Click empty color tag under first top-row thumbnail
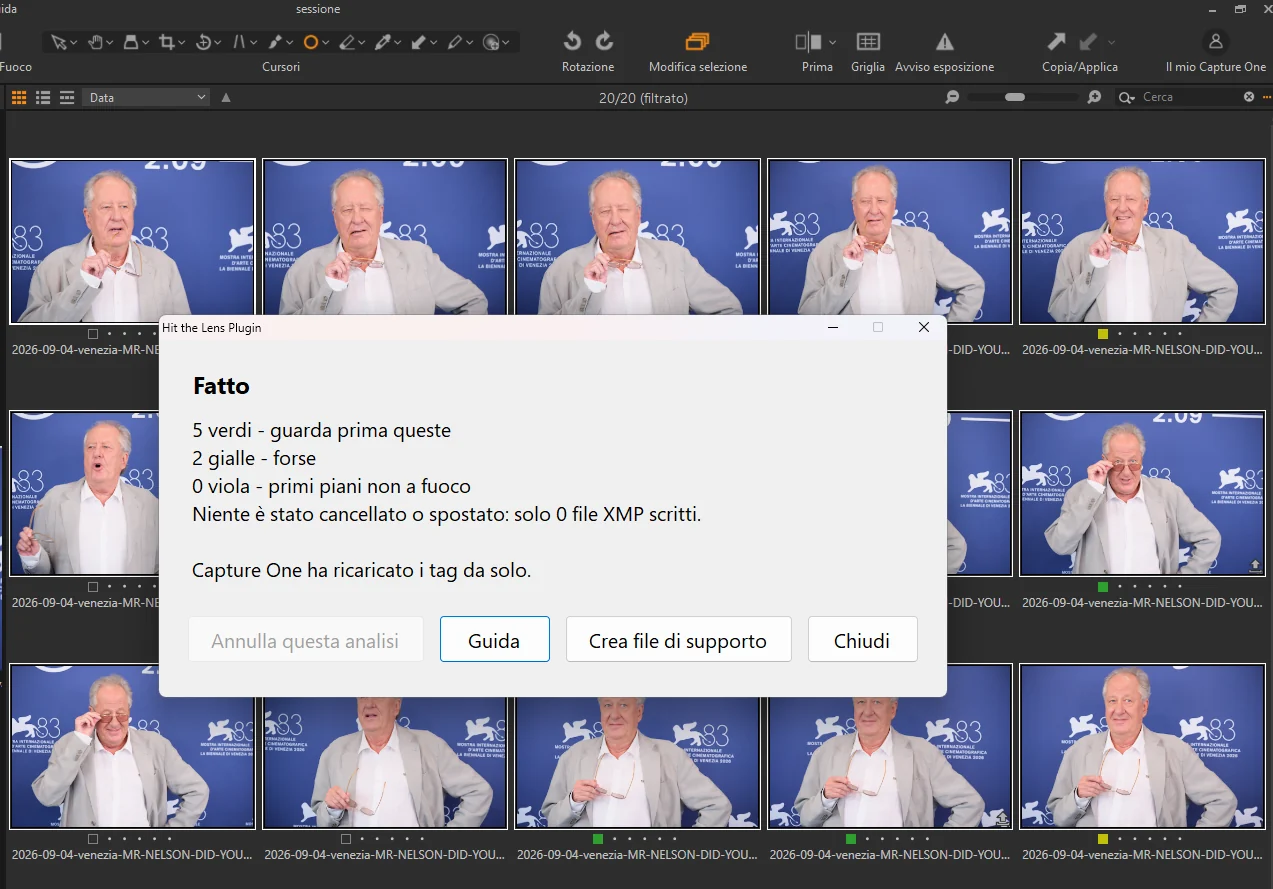The image size is (1273, 889). click(93, 334)
